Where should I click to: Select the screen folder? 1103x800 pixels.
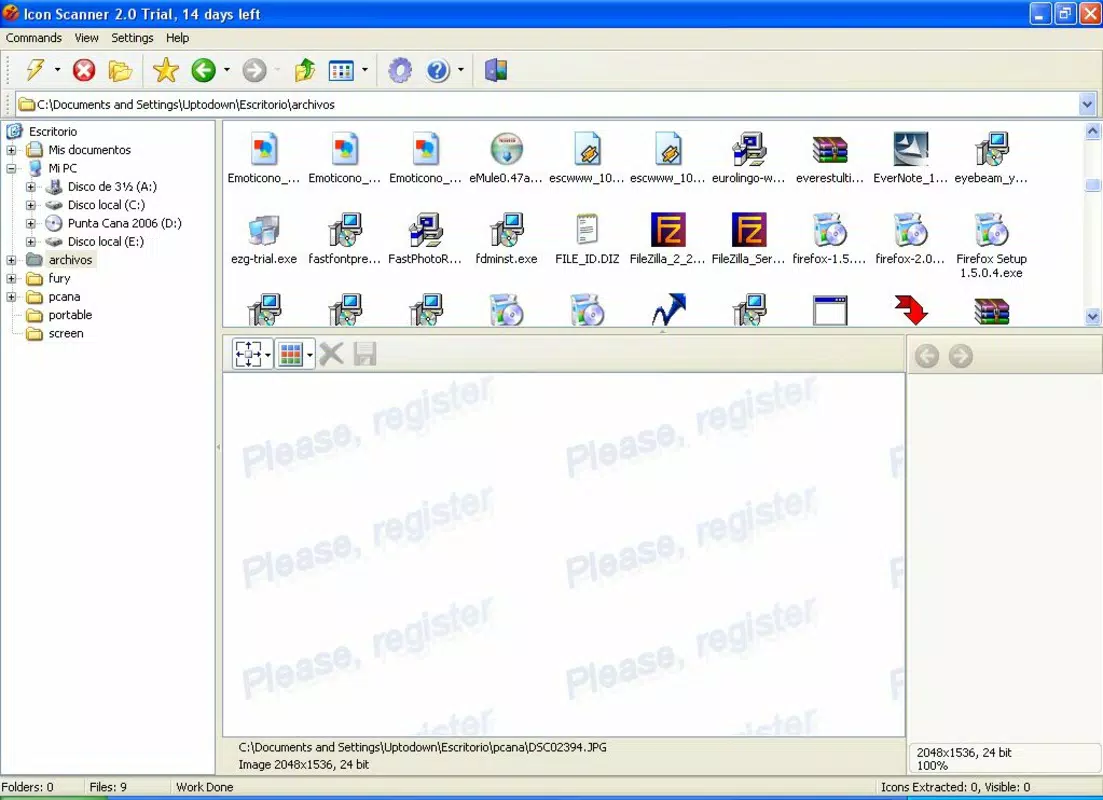coord(65,334)
